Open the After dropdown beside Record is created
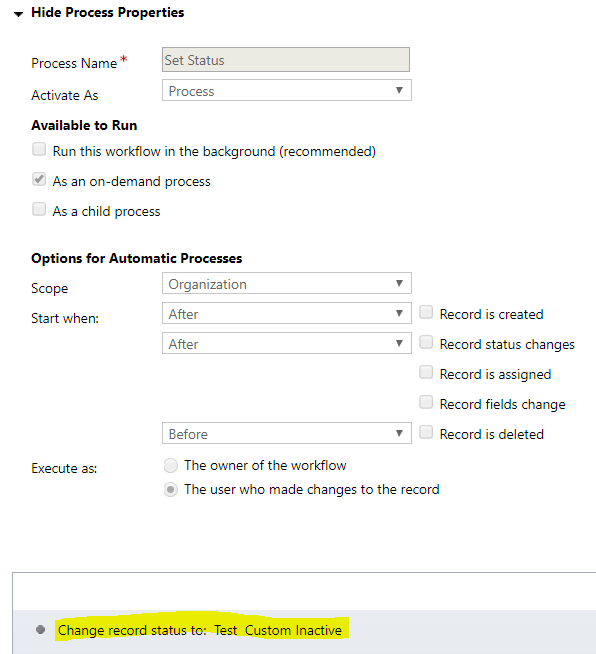Screen dimensions: 596x654 click(x=287, y=314)
